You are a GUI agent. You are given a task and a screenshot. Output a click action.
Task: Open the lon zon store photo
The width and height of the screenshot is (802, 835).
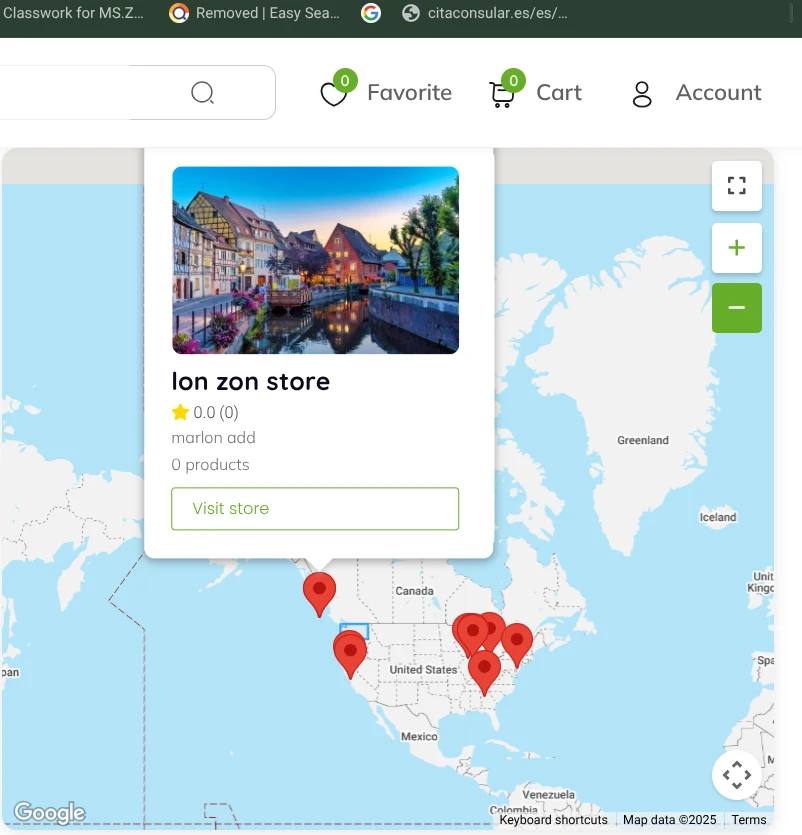coord(315,260)
